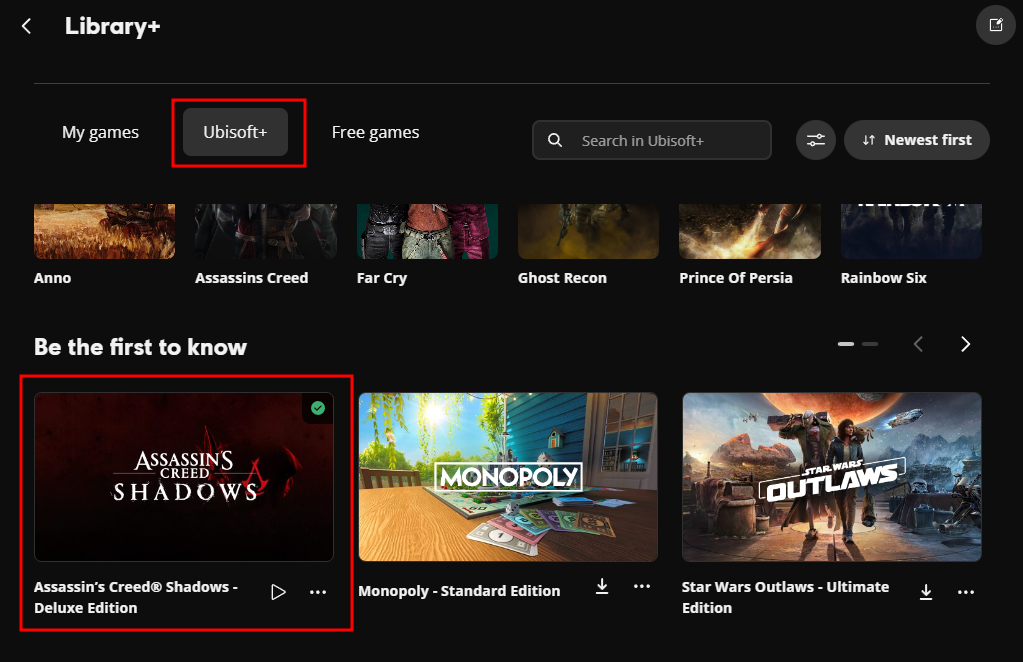The image size is (1023, 662).
Task: Show next games in Be the first to know
Action: 966,344
